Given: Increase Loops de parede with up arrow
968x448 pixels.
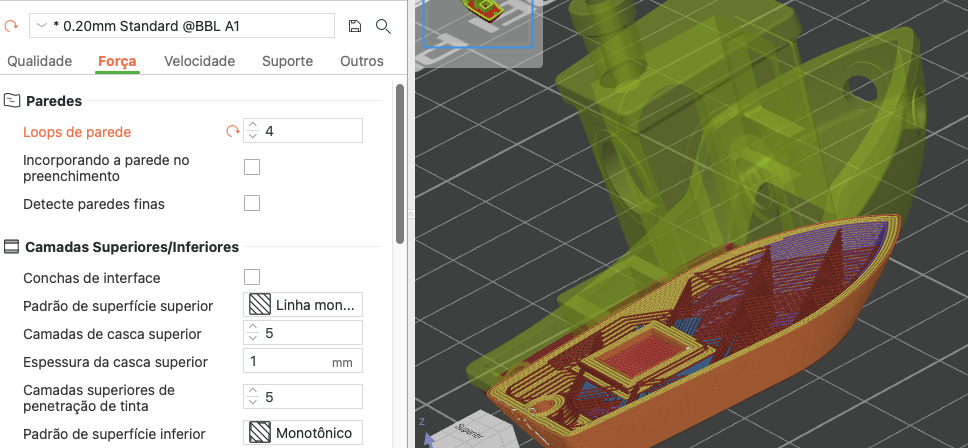Looking at the screenshot, I should [252, 126].
